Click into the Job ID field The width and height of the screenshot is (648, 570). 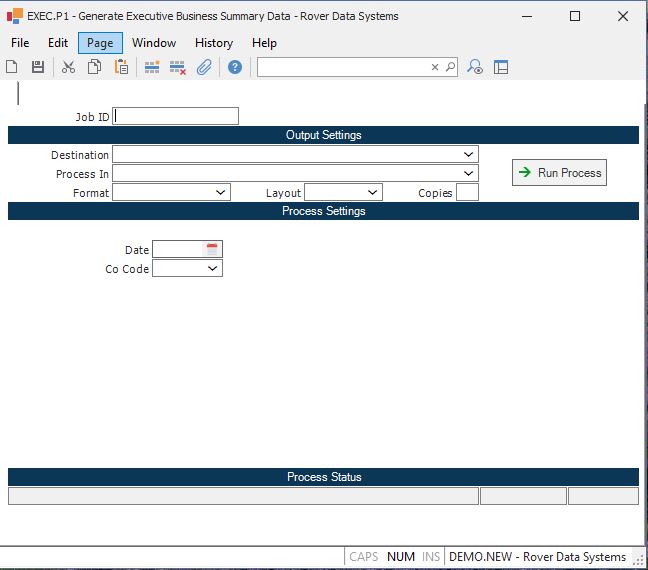point(176,116)
